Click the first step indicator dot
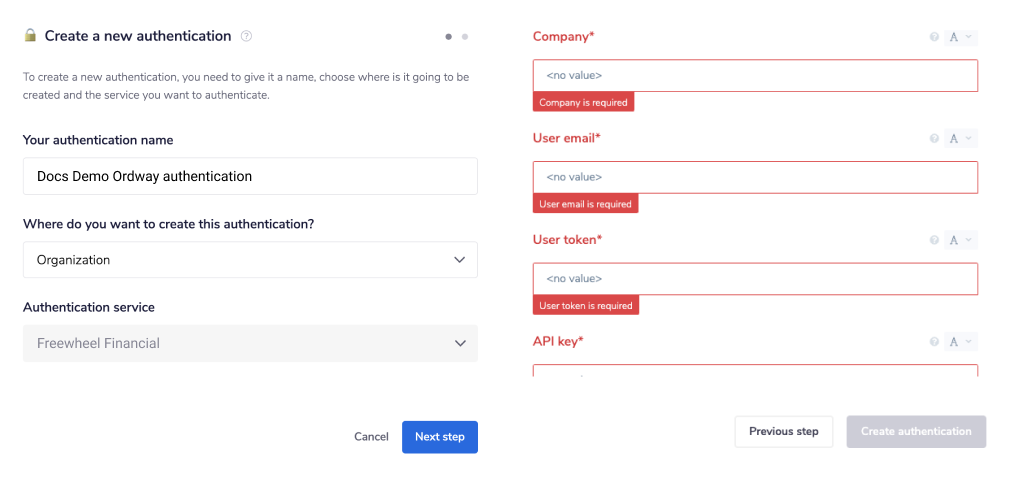Image resolution: width=1010 pixels, height=477 pixels. point(449,37)
